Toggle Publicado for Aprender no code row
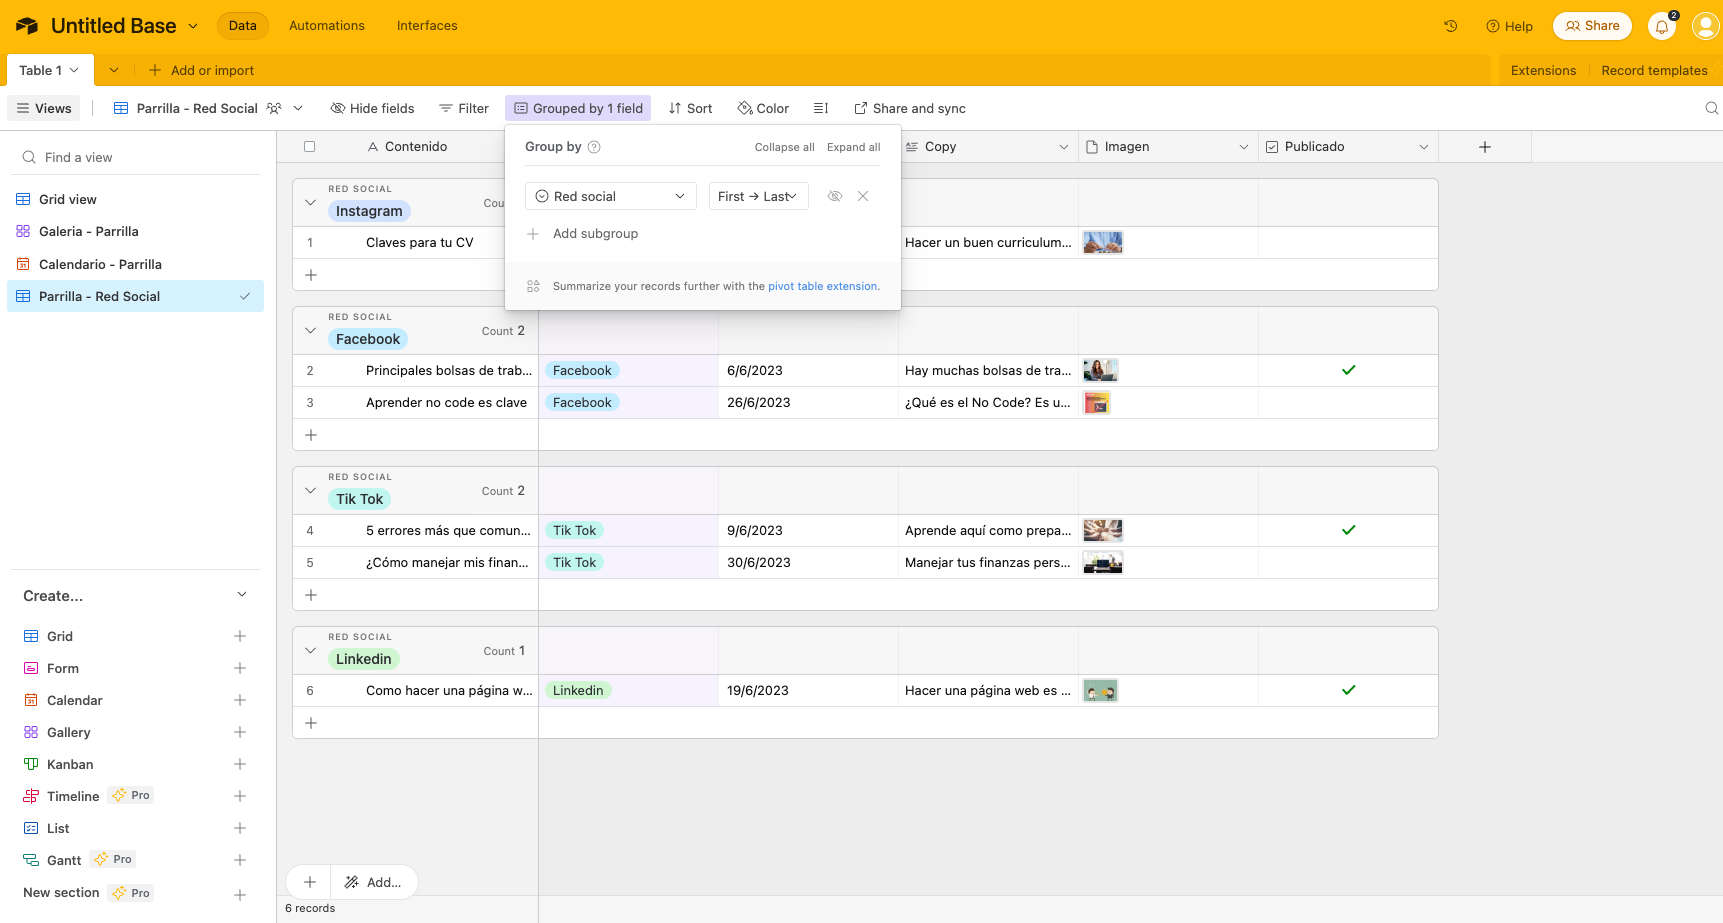Image resolution: width=1723 pixels, height=923 pixels. 1349,403
